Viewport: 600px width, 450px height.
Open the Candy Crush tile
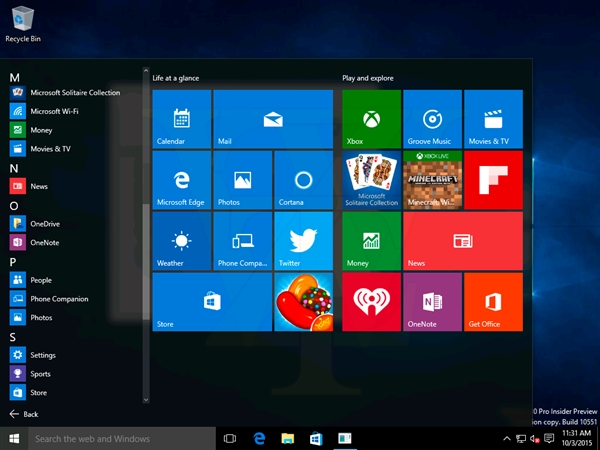(303, 302)
